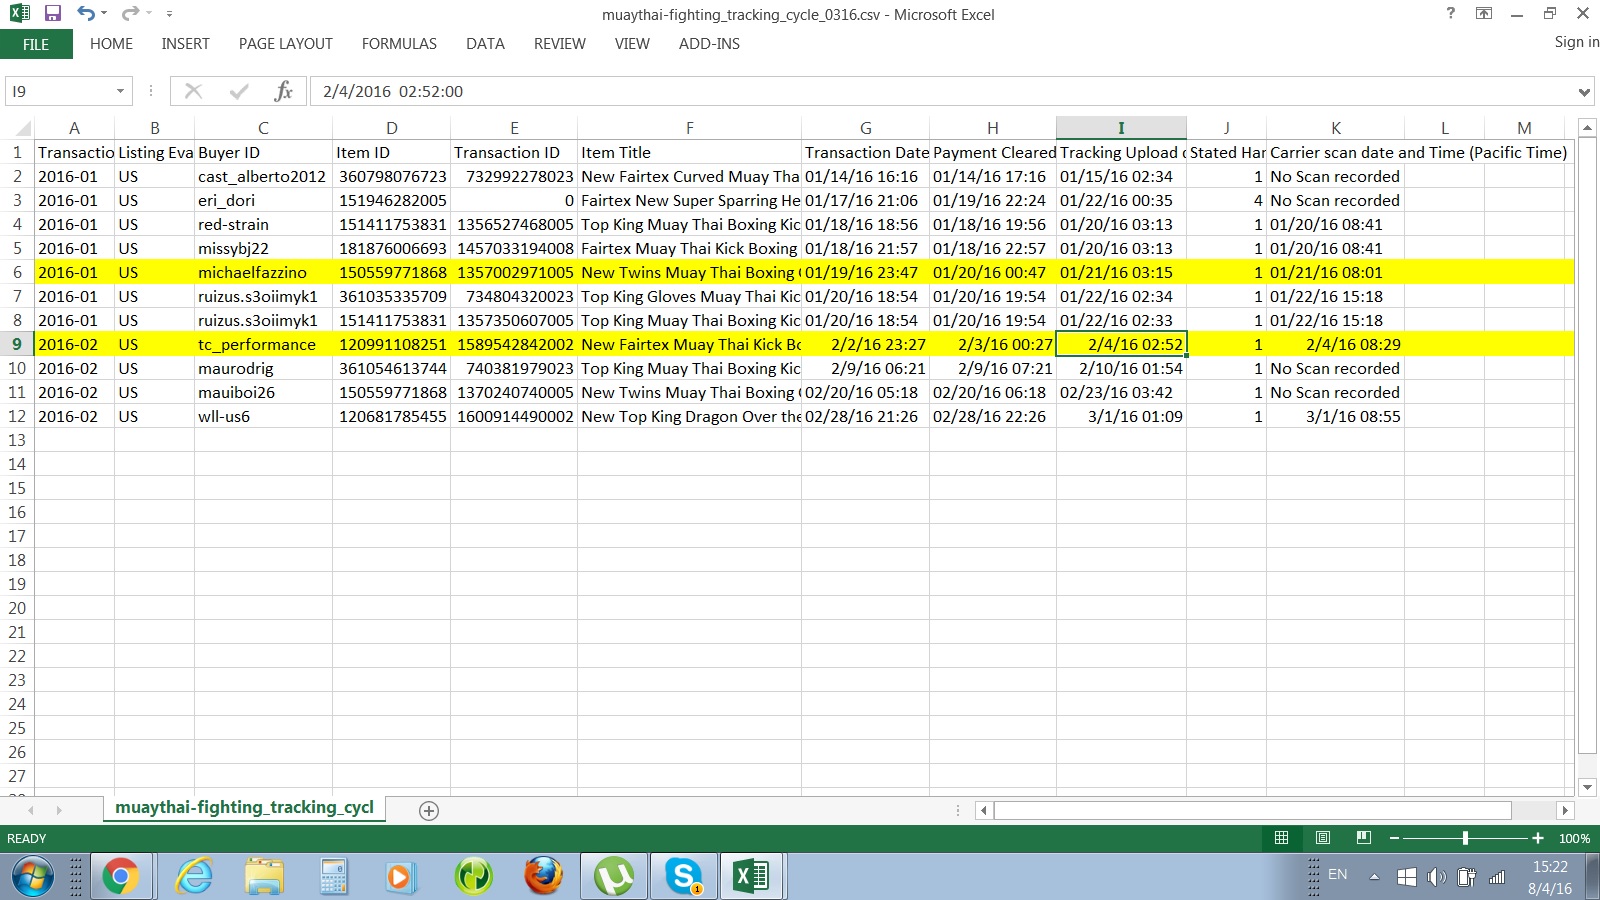
Task: Select the FORMULAS tab
Action: (399, 44)
